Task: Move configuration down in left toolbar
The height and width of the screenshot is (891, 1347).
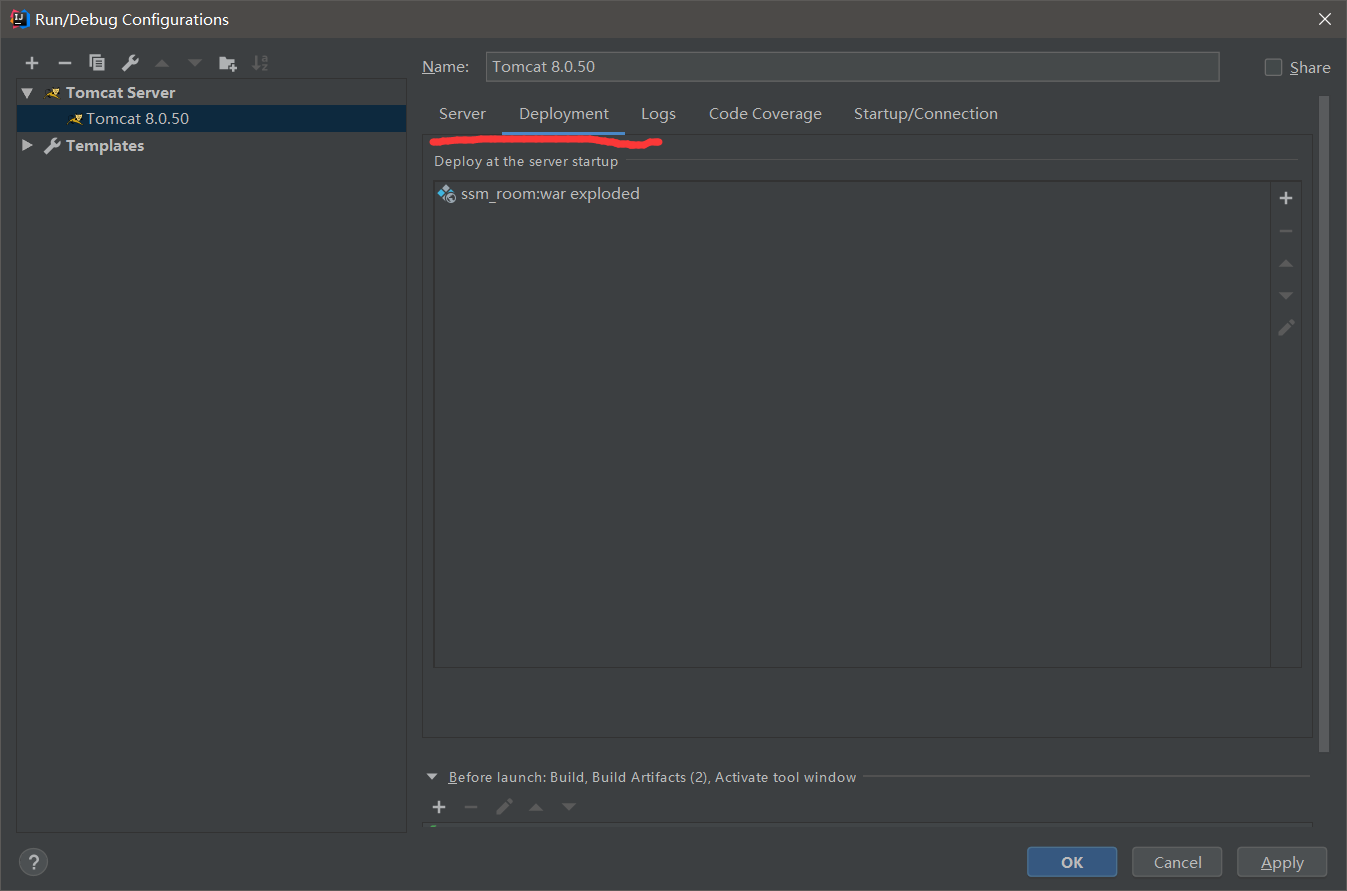Action: 195,63
